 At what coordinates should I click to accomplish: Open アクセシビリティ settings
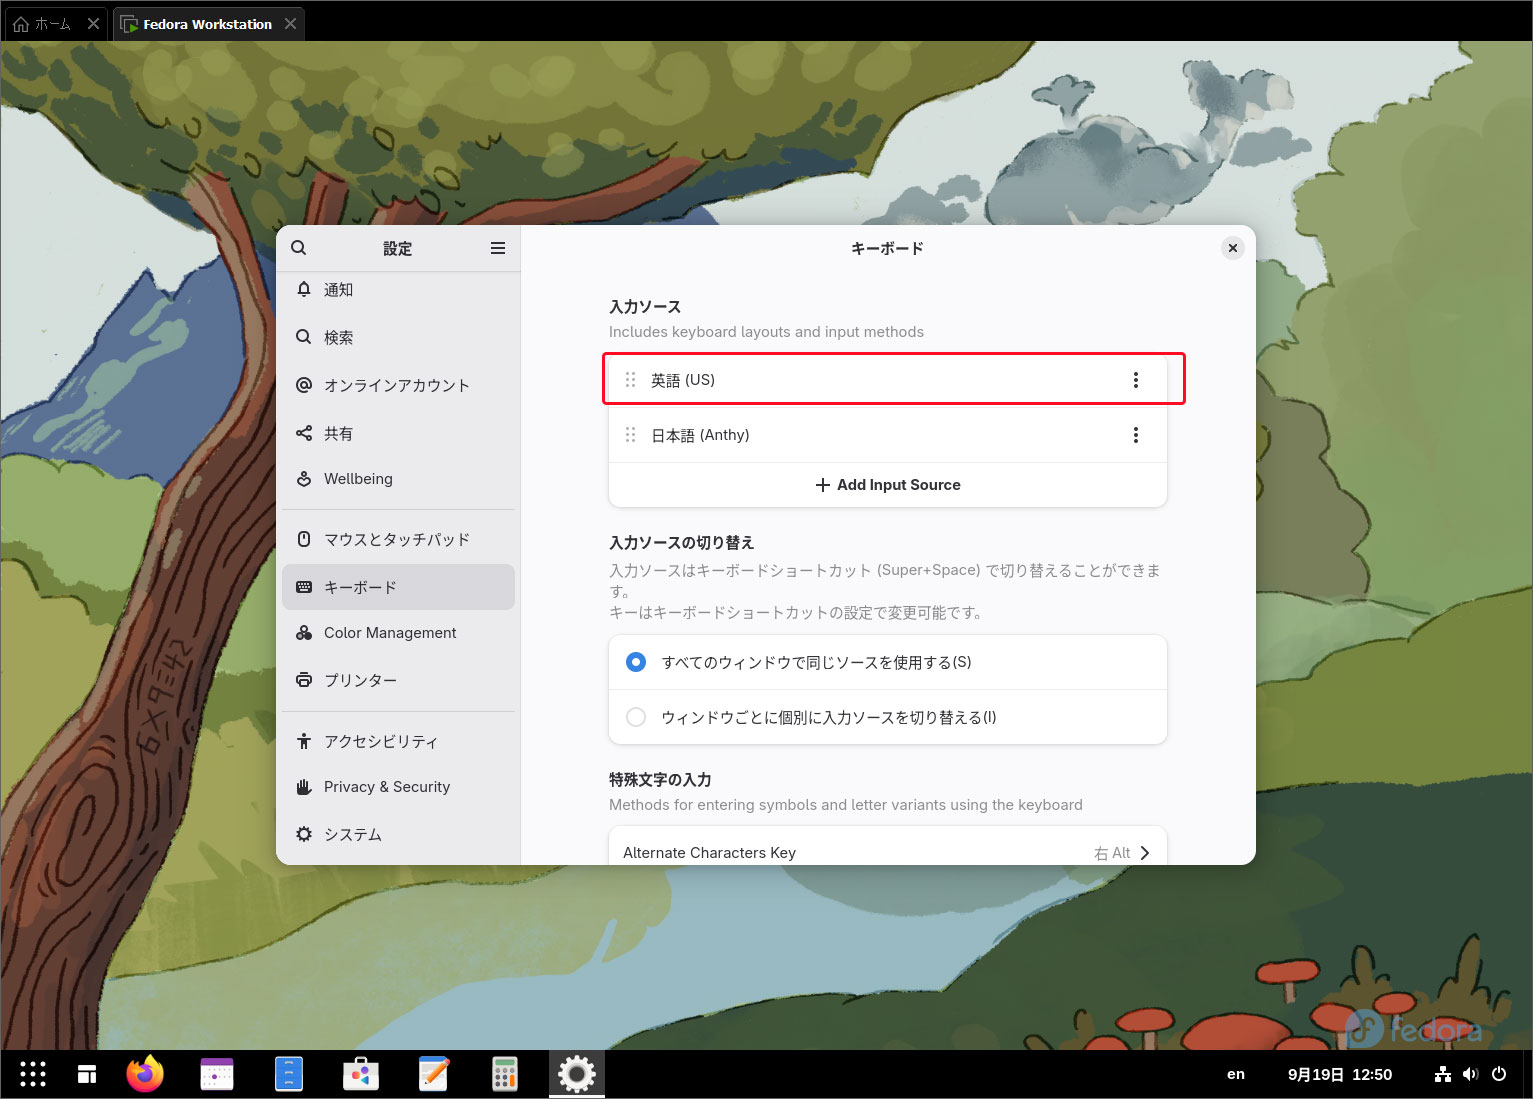(x=398, y=741)
